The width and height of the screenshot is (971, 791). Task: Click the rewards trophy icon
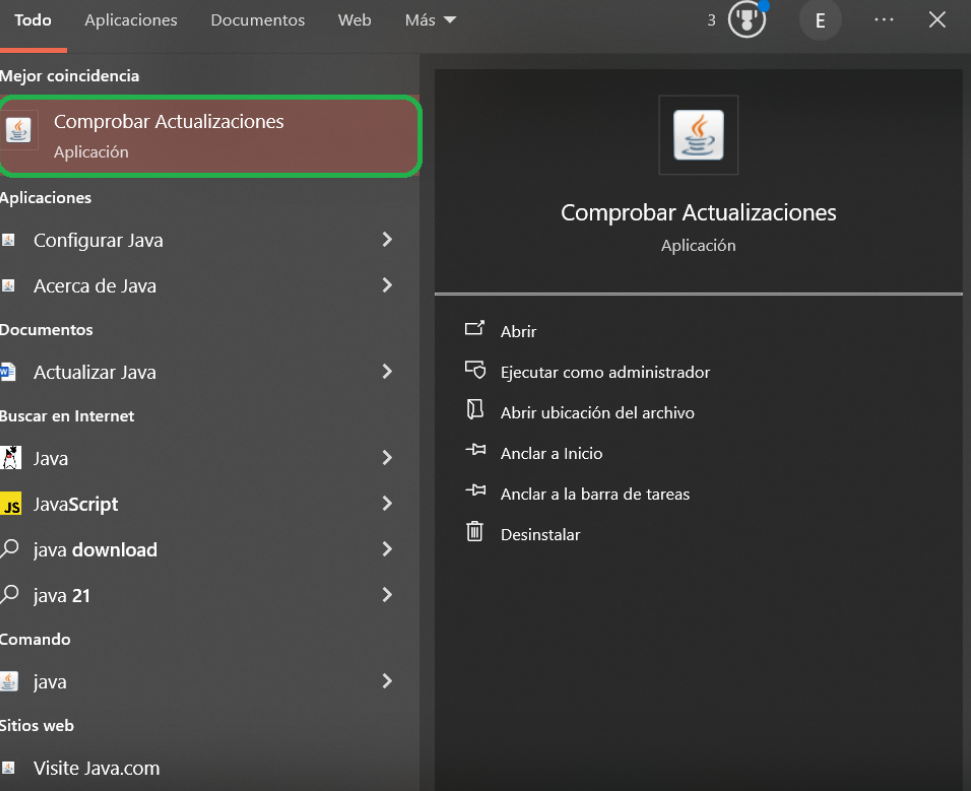746,20
